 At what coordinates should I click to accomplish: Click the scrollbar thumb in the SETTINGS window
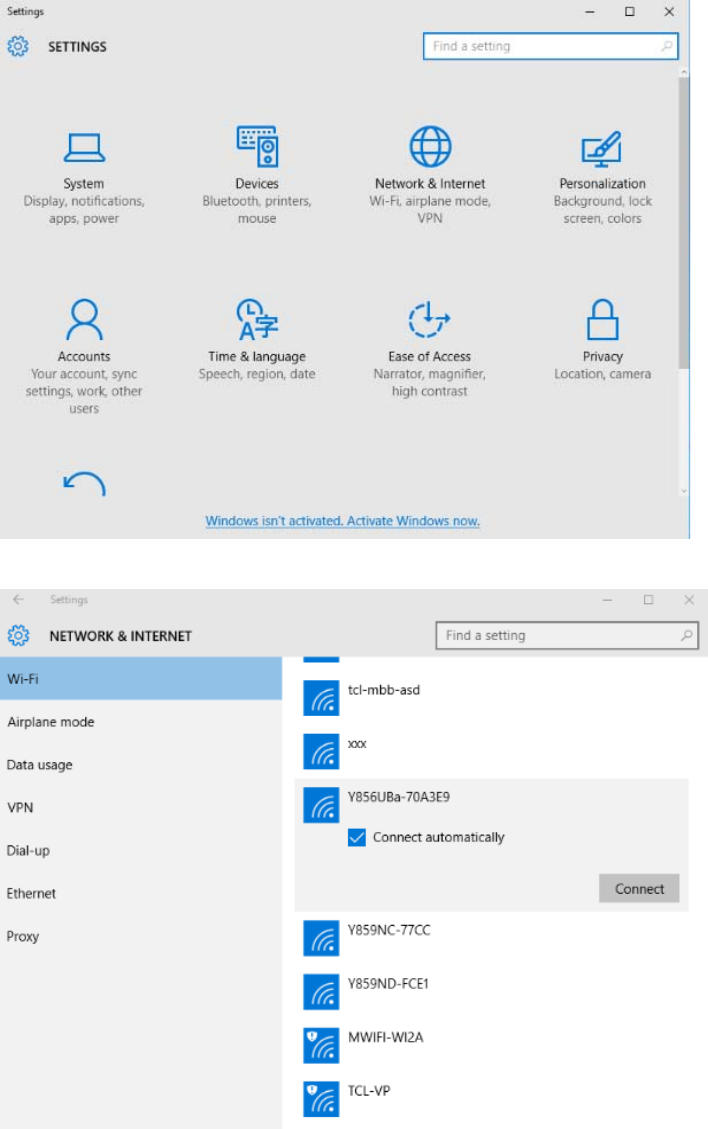point(684,223)
